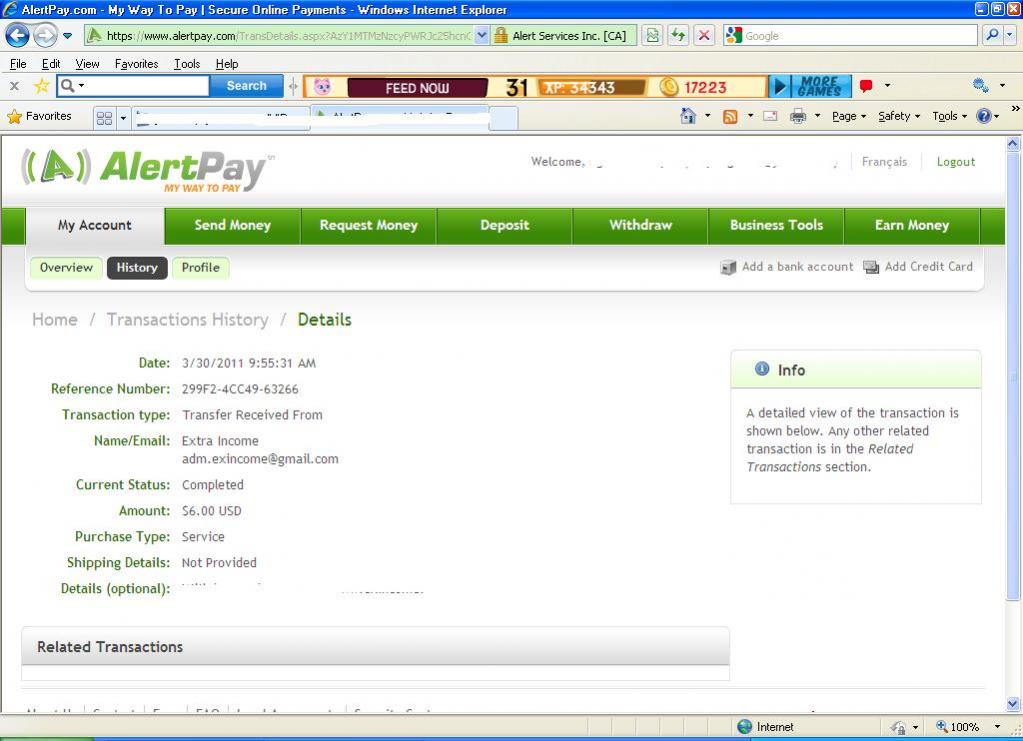Open the toolbar settings gear icon
Screen dimensions: 1023x741
[980, 85]
